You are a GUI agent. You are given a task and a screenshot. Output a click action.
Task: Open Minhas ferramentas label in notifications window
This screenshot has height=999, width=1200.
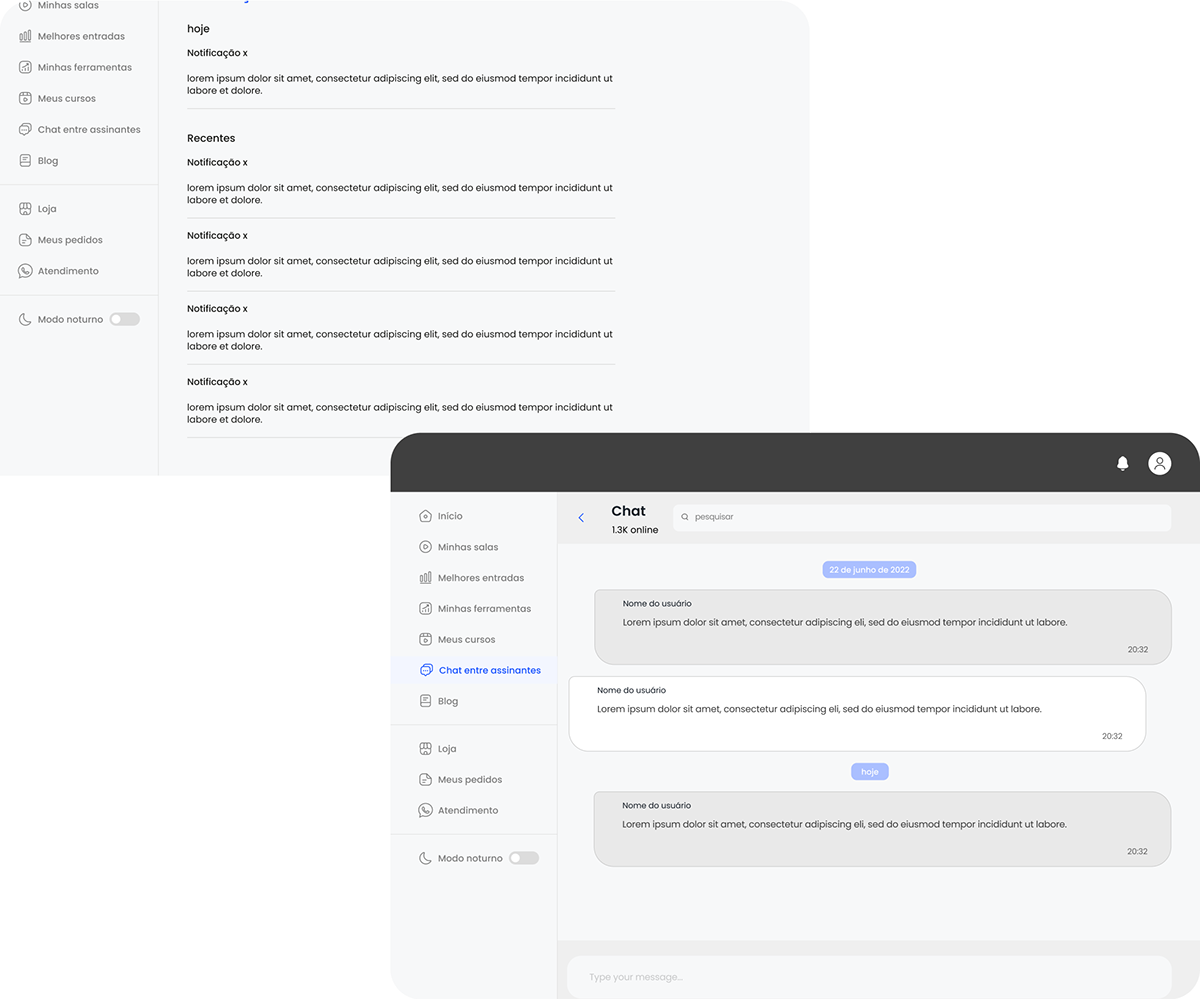click(x=85, y=67)
